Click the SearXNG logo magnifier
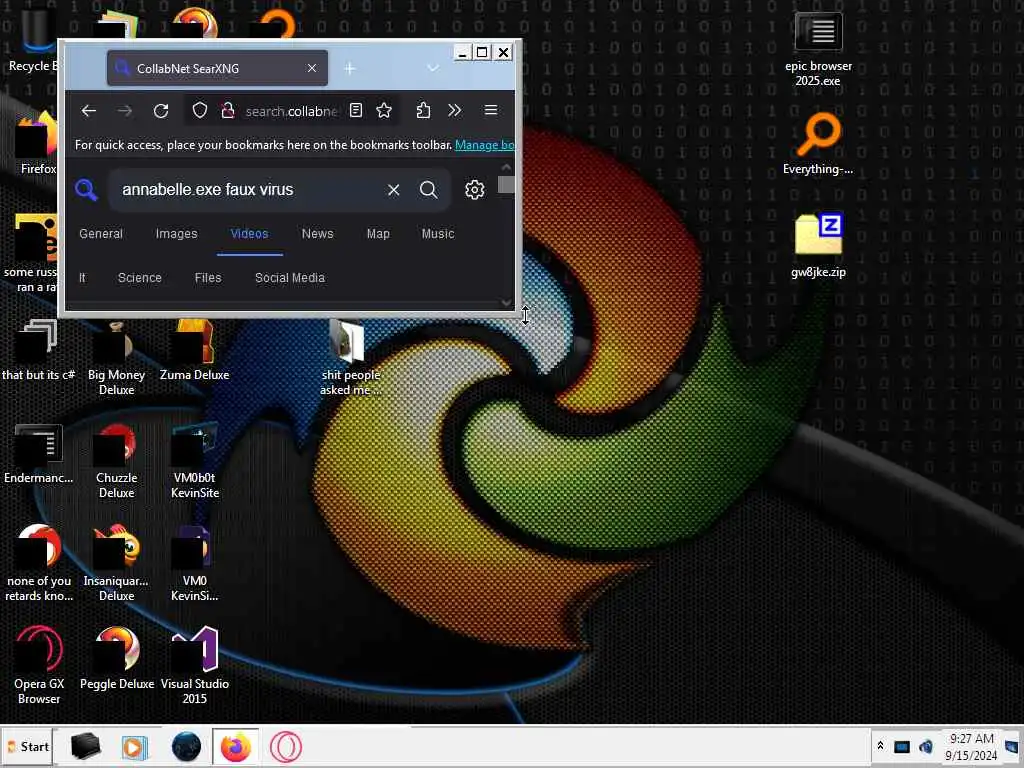Image resolution: width=1024 pixels, height=768 pixels. pos(86,189)
